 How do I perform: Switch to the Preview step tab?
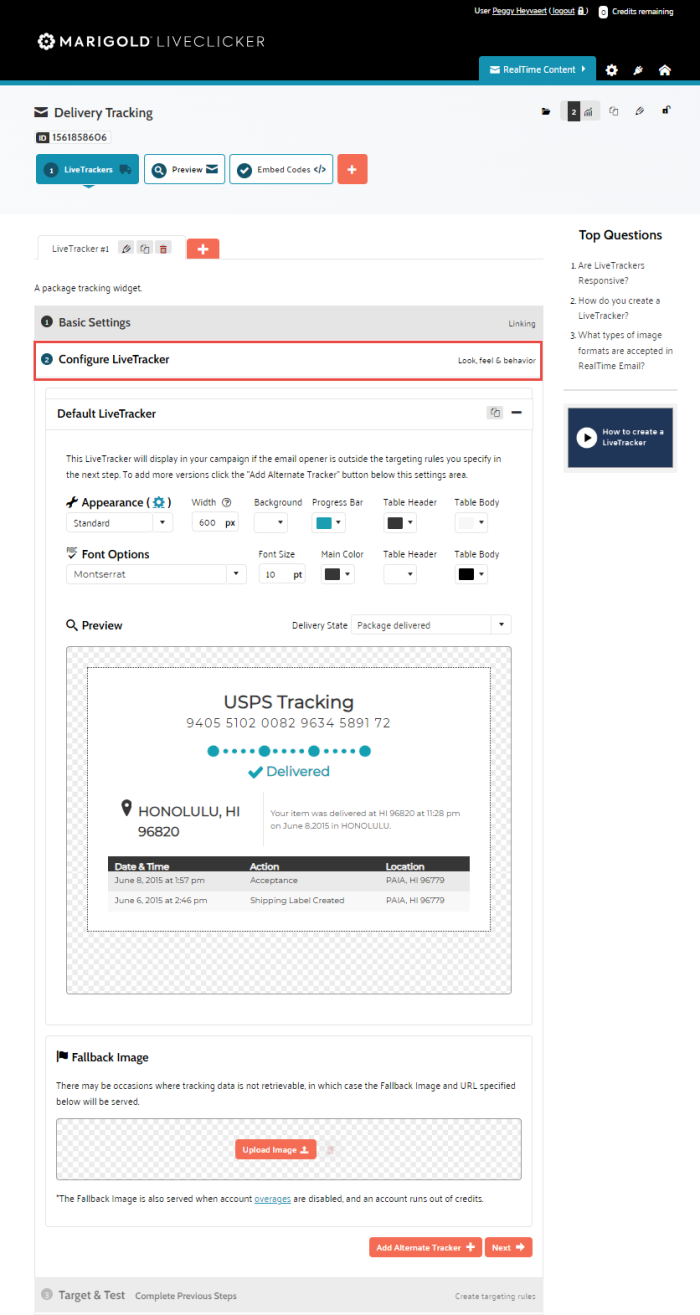(184, 170)
